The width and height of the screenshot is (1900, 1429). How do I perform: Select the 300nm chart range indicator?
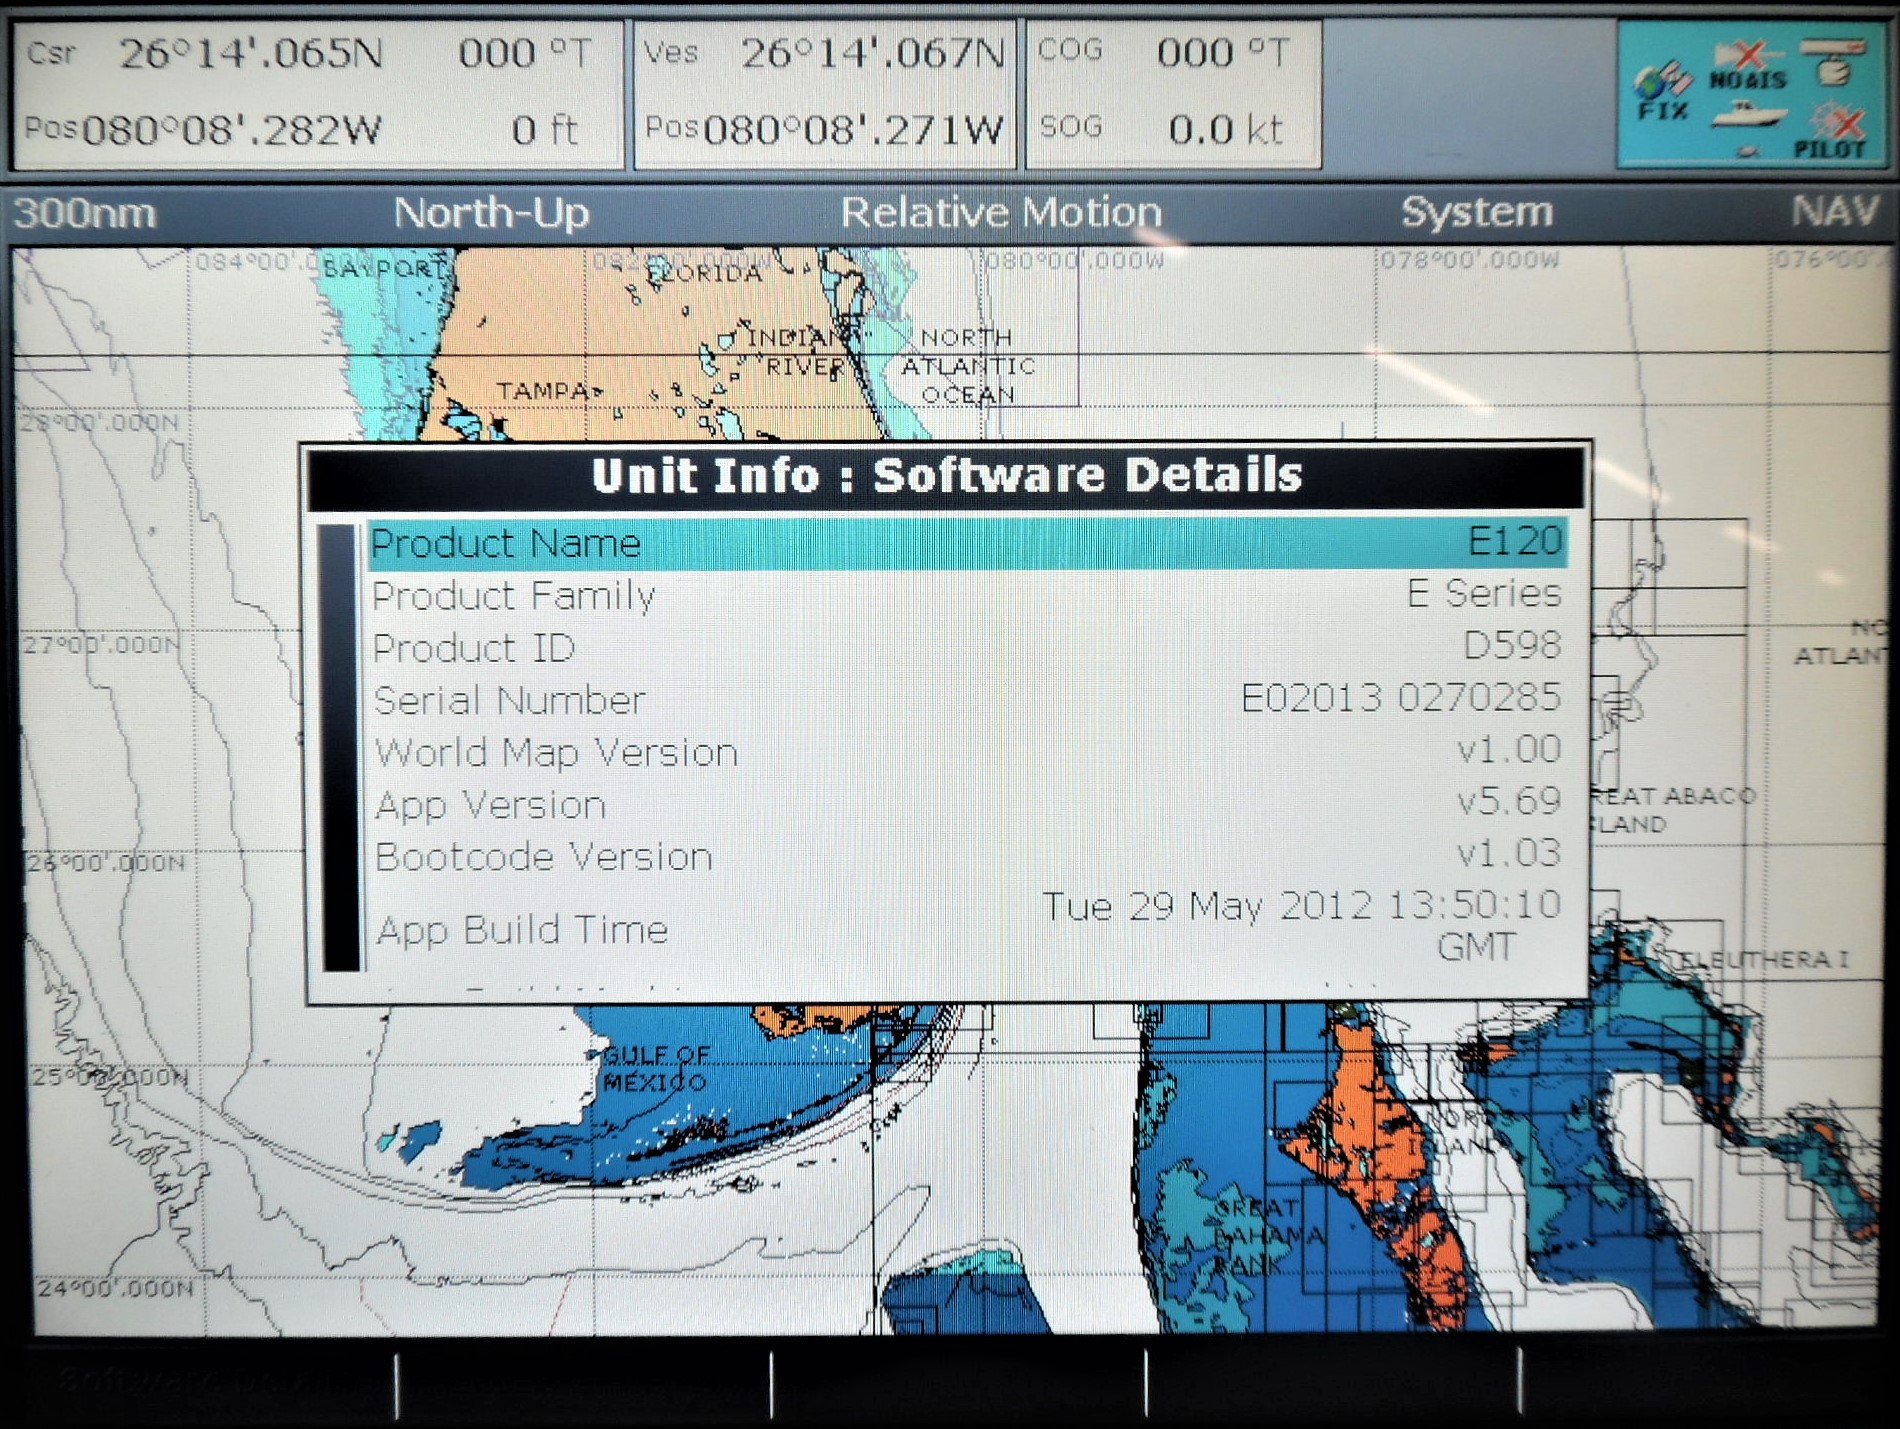(85, 213)
